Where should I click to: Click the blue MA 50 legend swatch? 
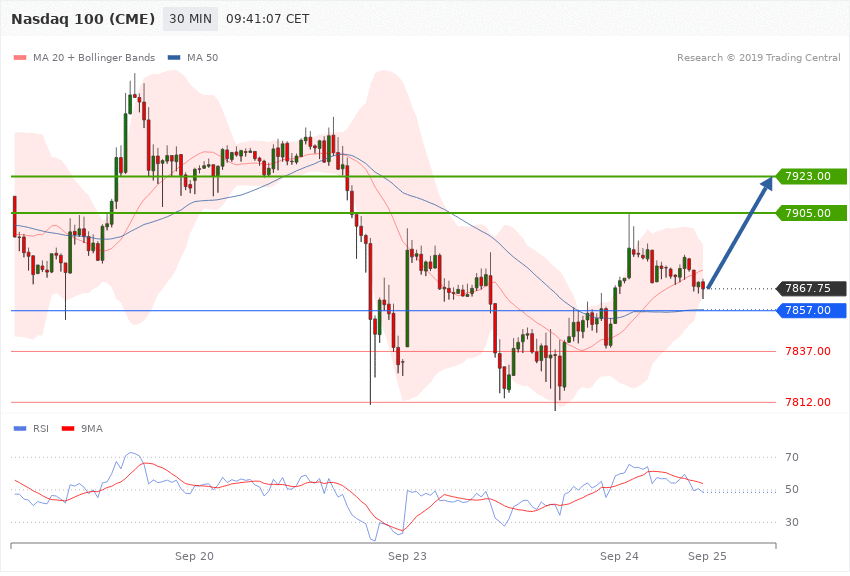(174, 57)
